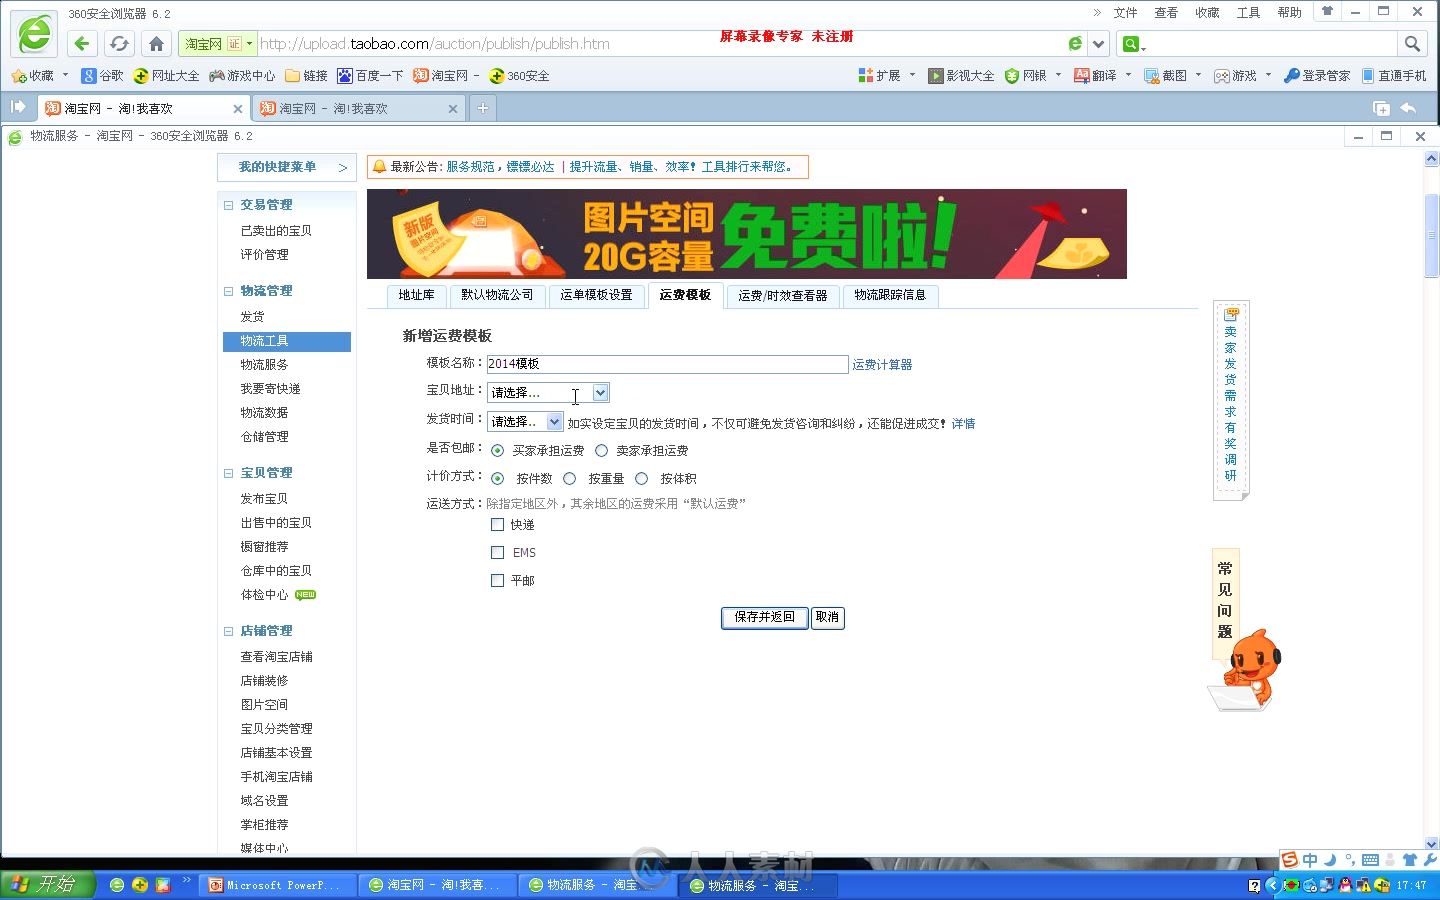The image size is (1440, 900).
Task: Open 影视大全 toolbar item
Action: (961, 76)
